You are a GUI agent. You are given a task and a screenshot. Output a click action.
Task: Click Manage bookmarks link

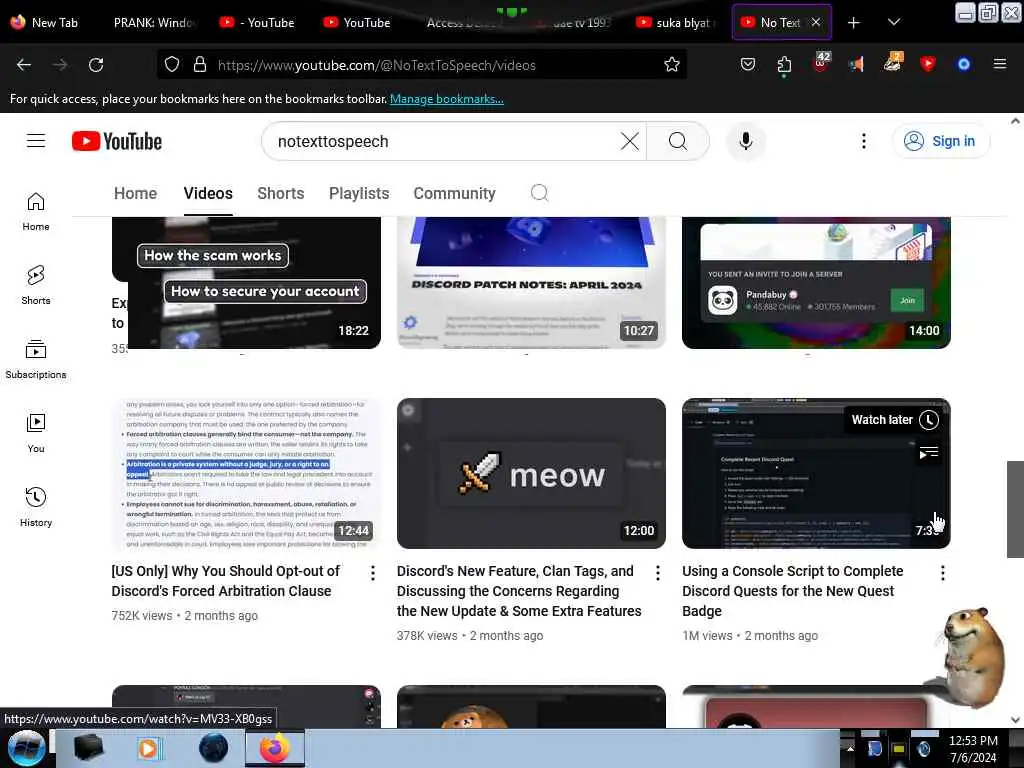[447, 99]
